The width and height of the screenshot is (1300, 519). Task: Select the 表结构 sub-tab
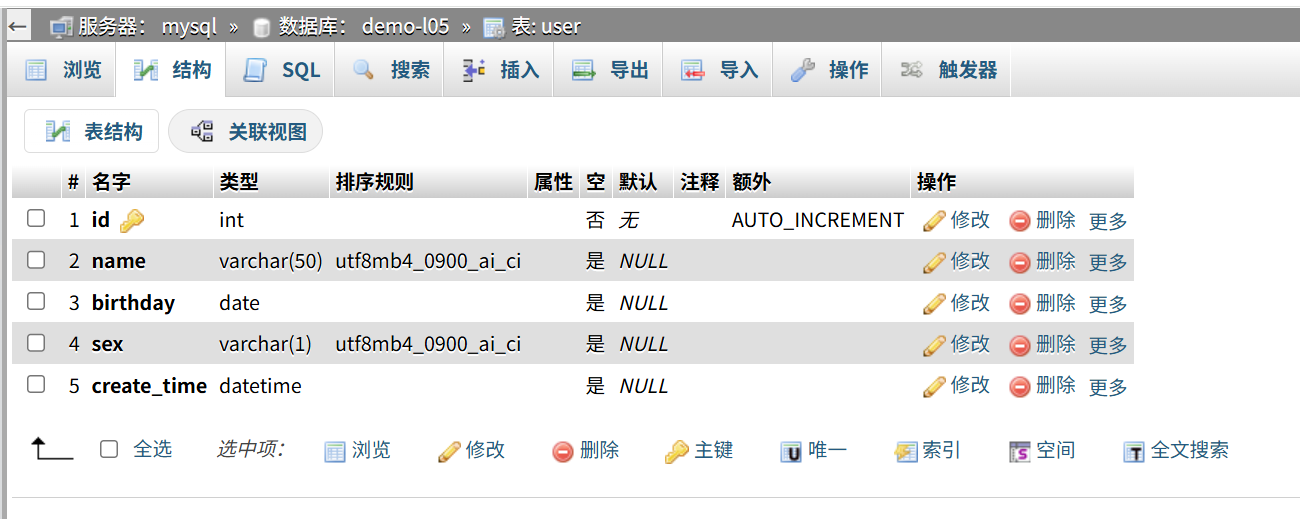pyautogui.click(x=92, y=131)
